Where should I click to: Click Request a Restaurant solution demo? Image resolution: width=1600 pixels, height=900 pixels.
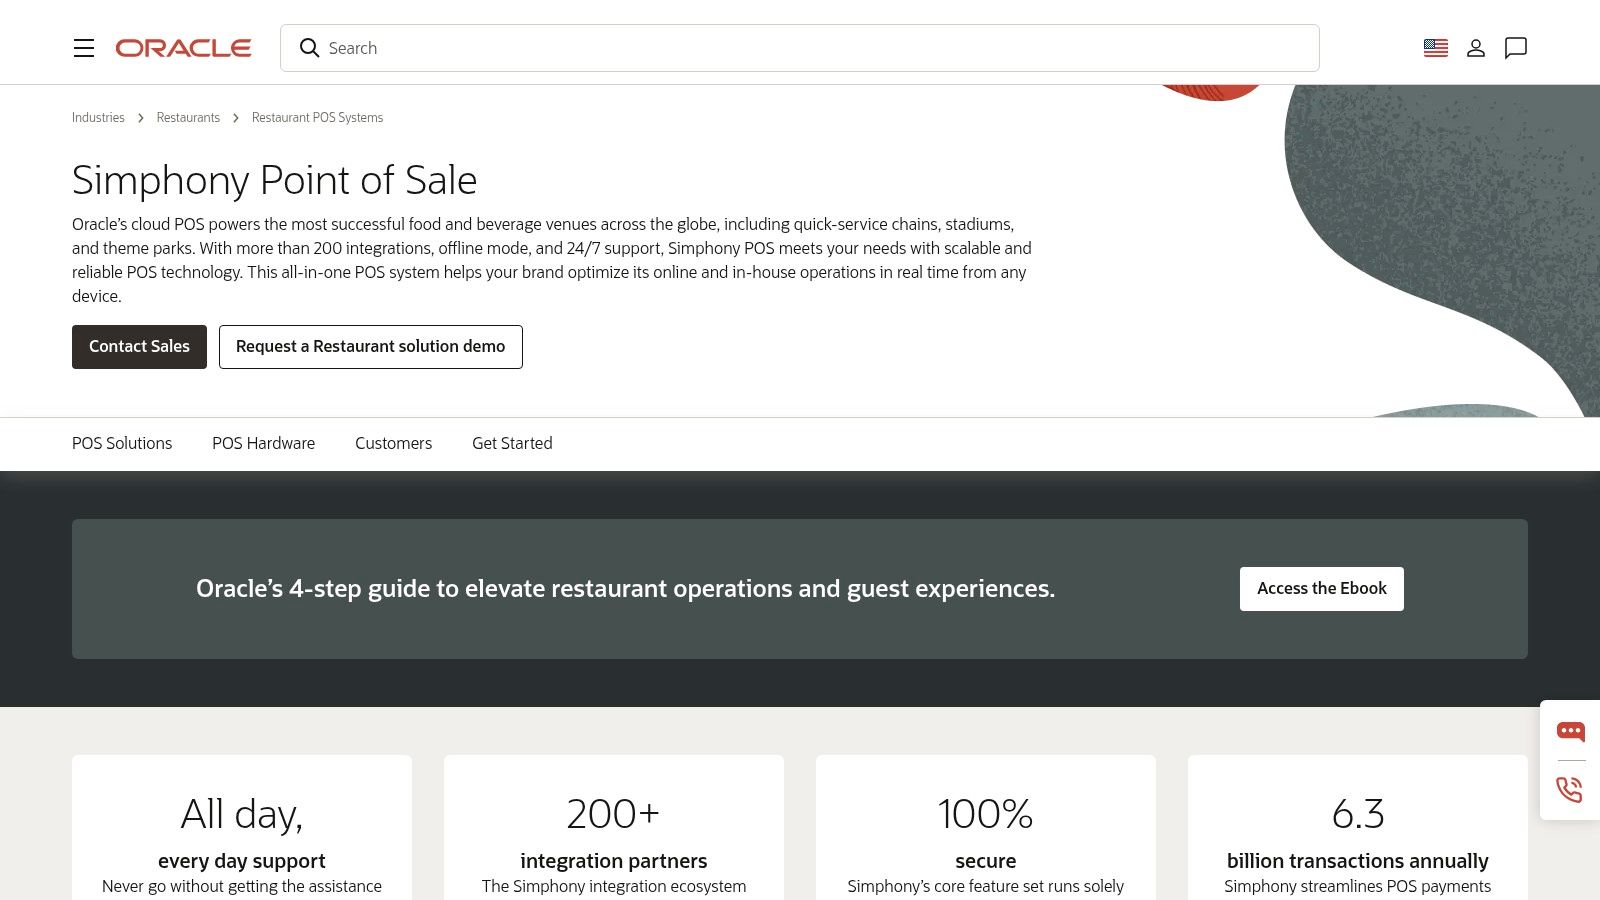pyautogui.click(x=371, y=347)
